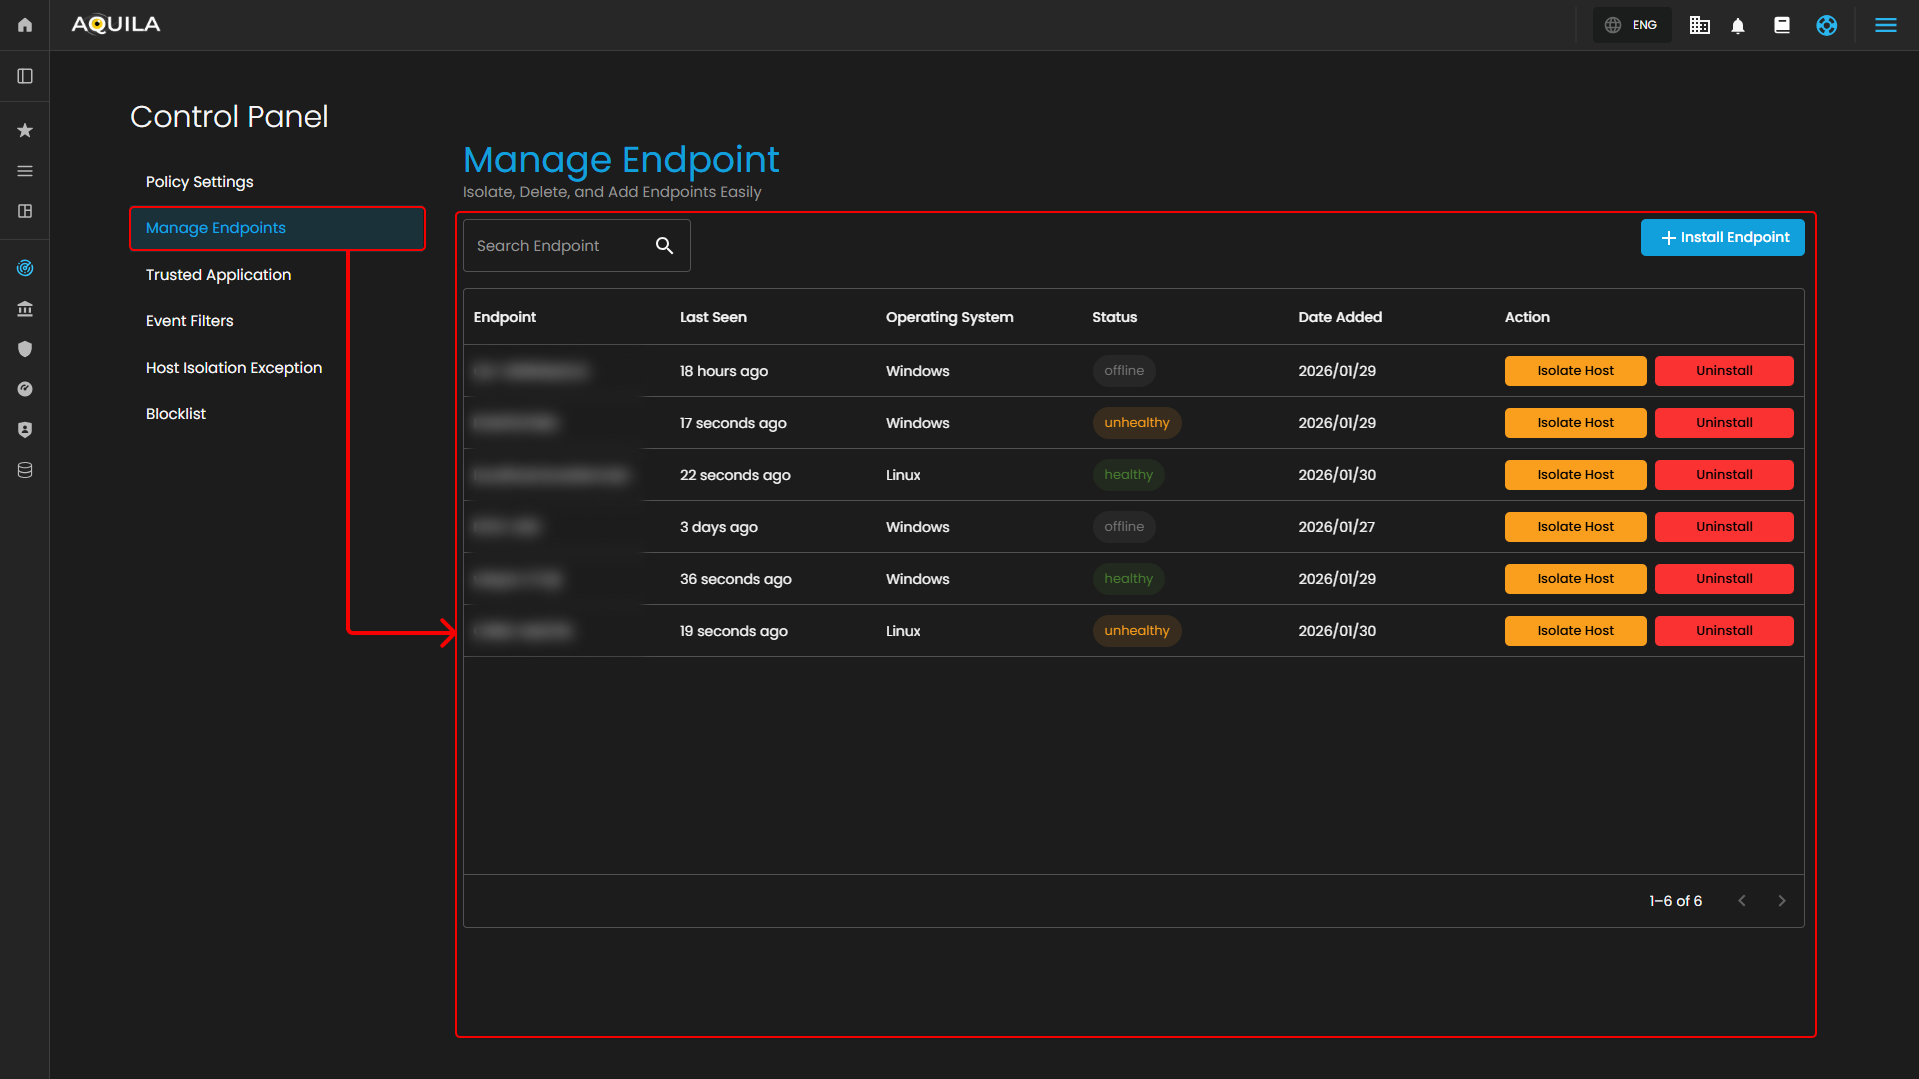This screenshot has height=1079, width=1919.
Task: Open Host Isolation Exception section
Action: click(233, 368)
